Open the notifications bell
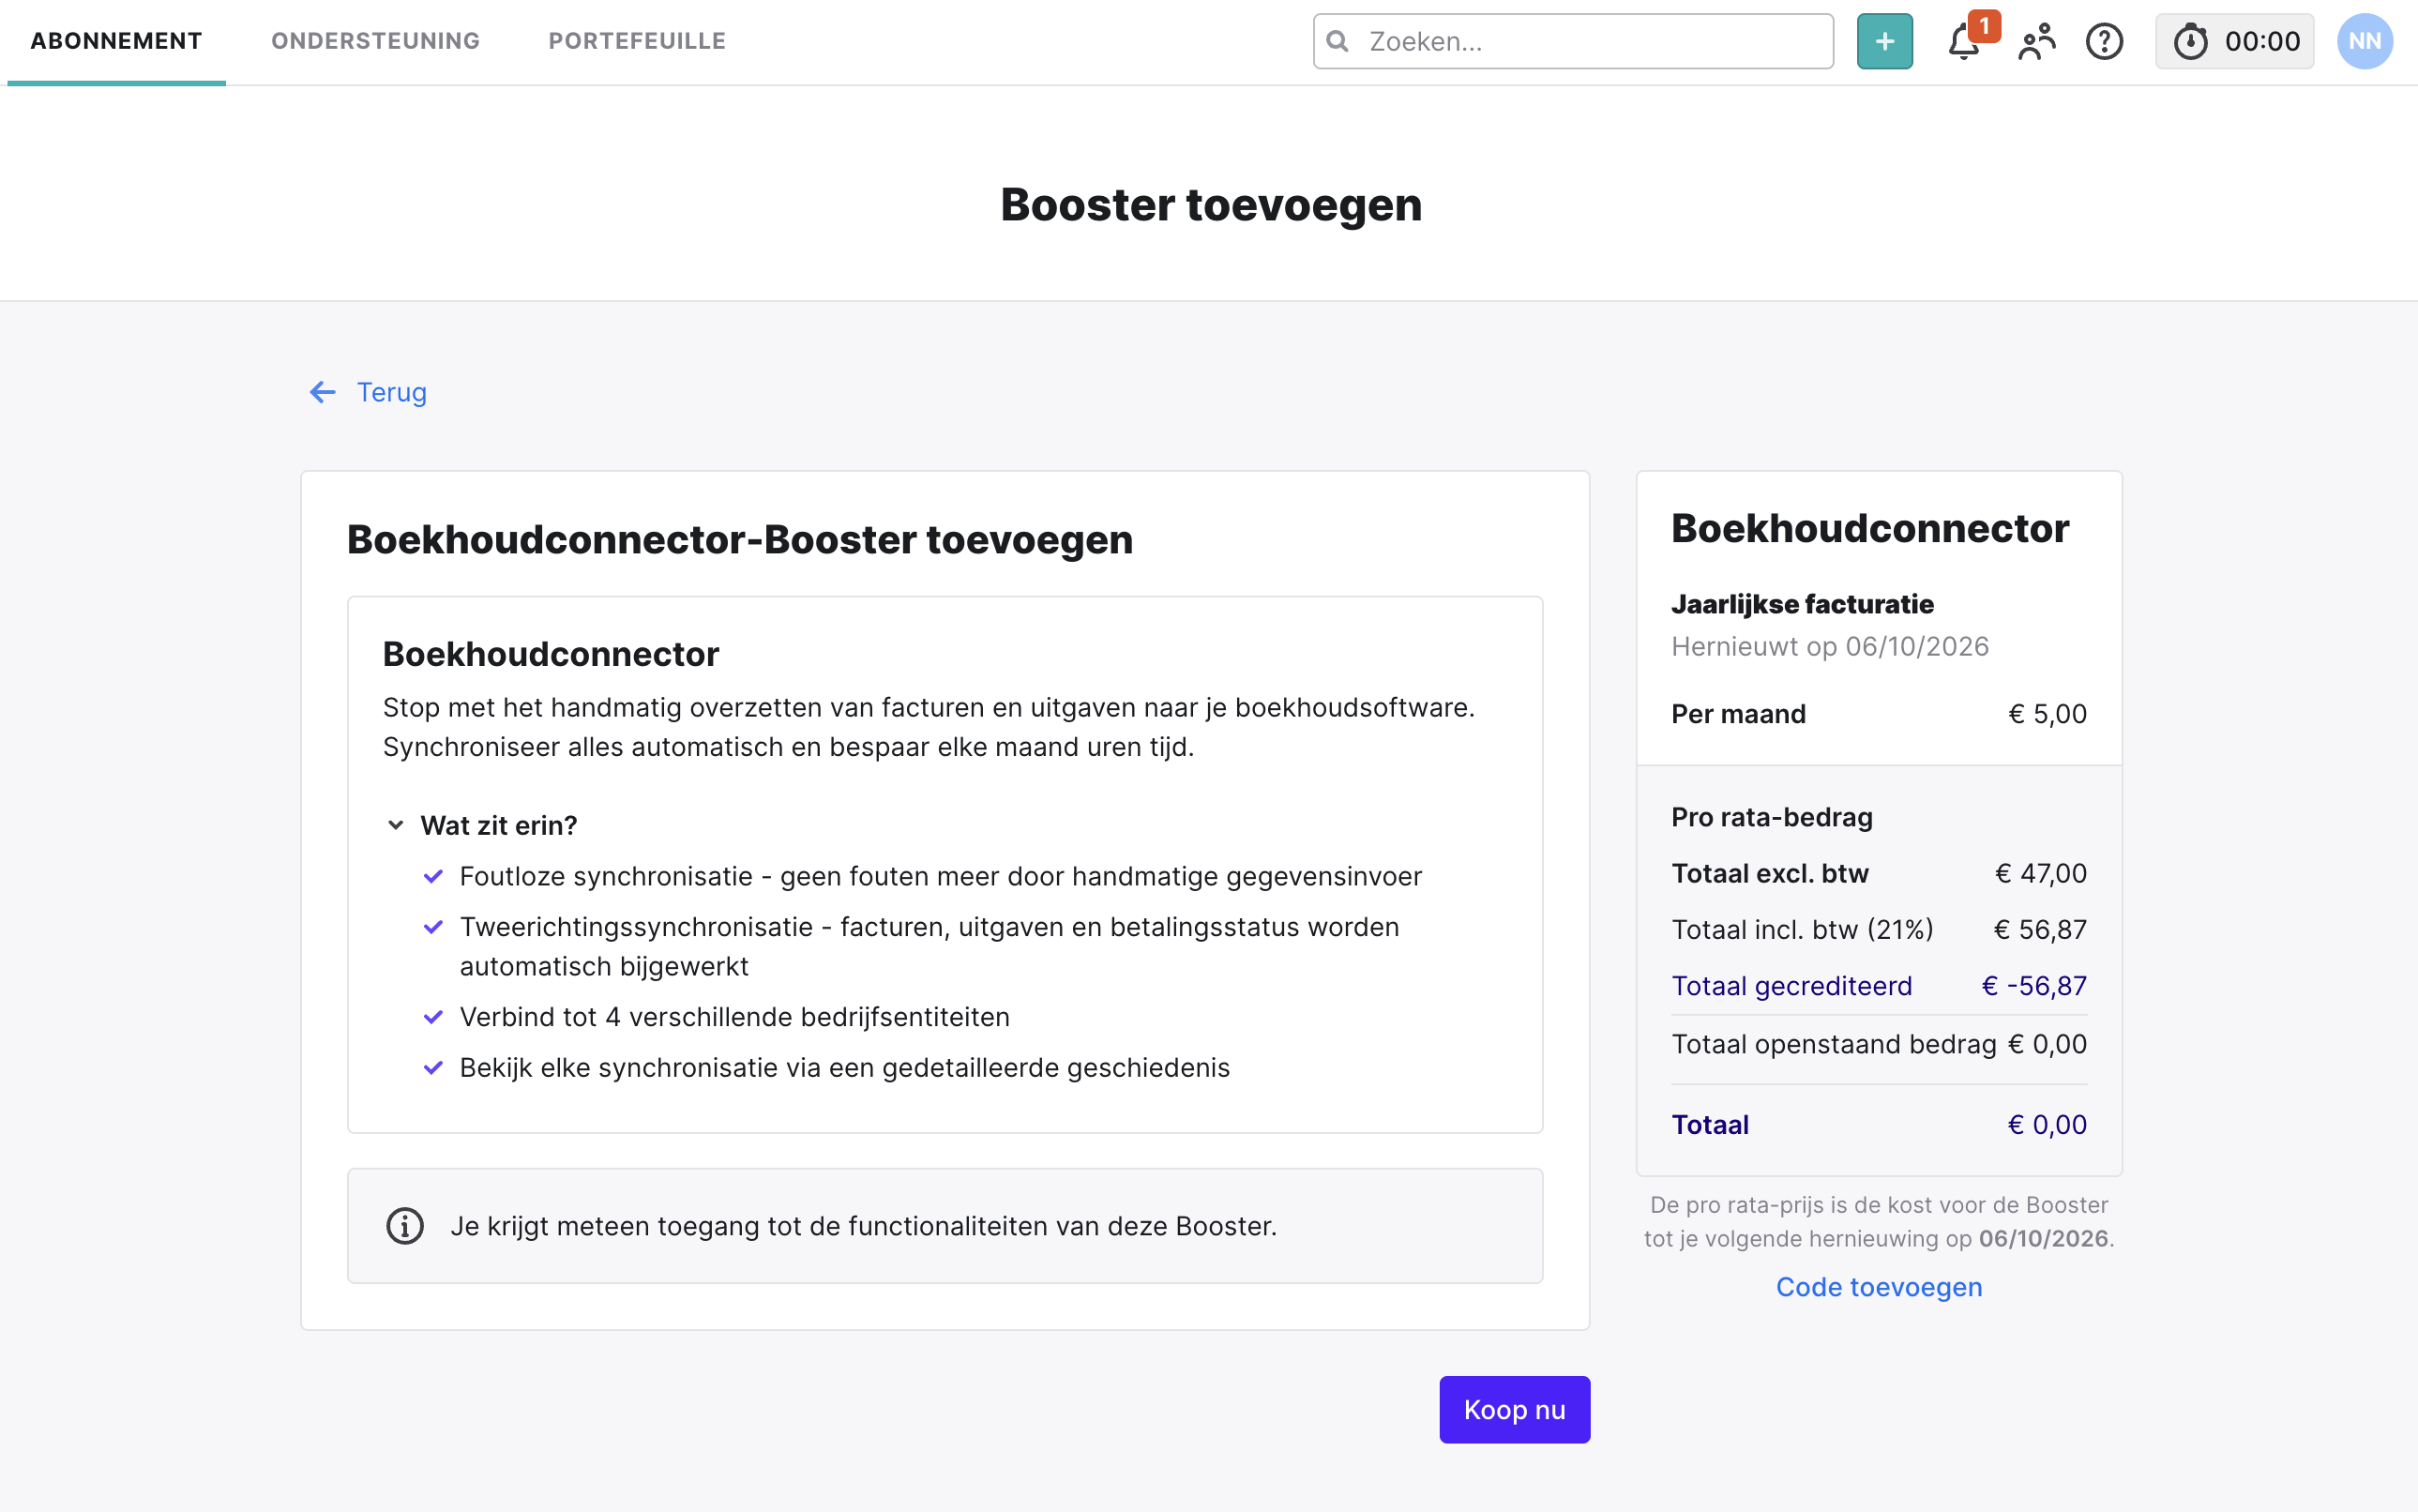Image resolution: width=2418 pixels, height=1512 pixels. pos(1964,42)
